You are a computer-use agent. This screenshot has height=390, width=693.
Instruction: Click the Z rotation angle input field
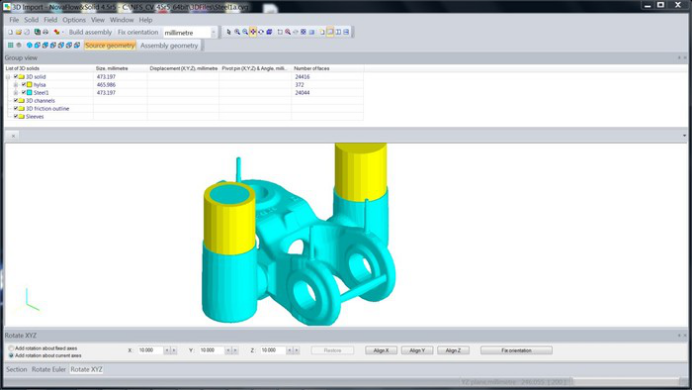273,350
